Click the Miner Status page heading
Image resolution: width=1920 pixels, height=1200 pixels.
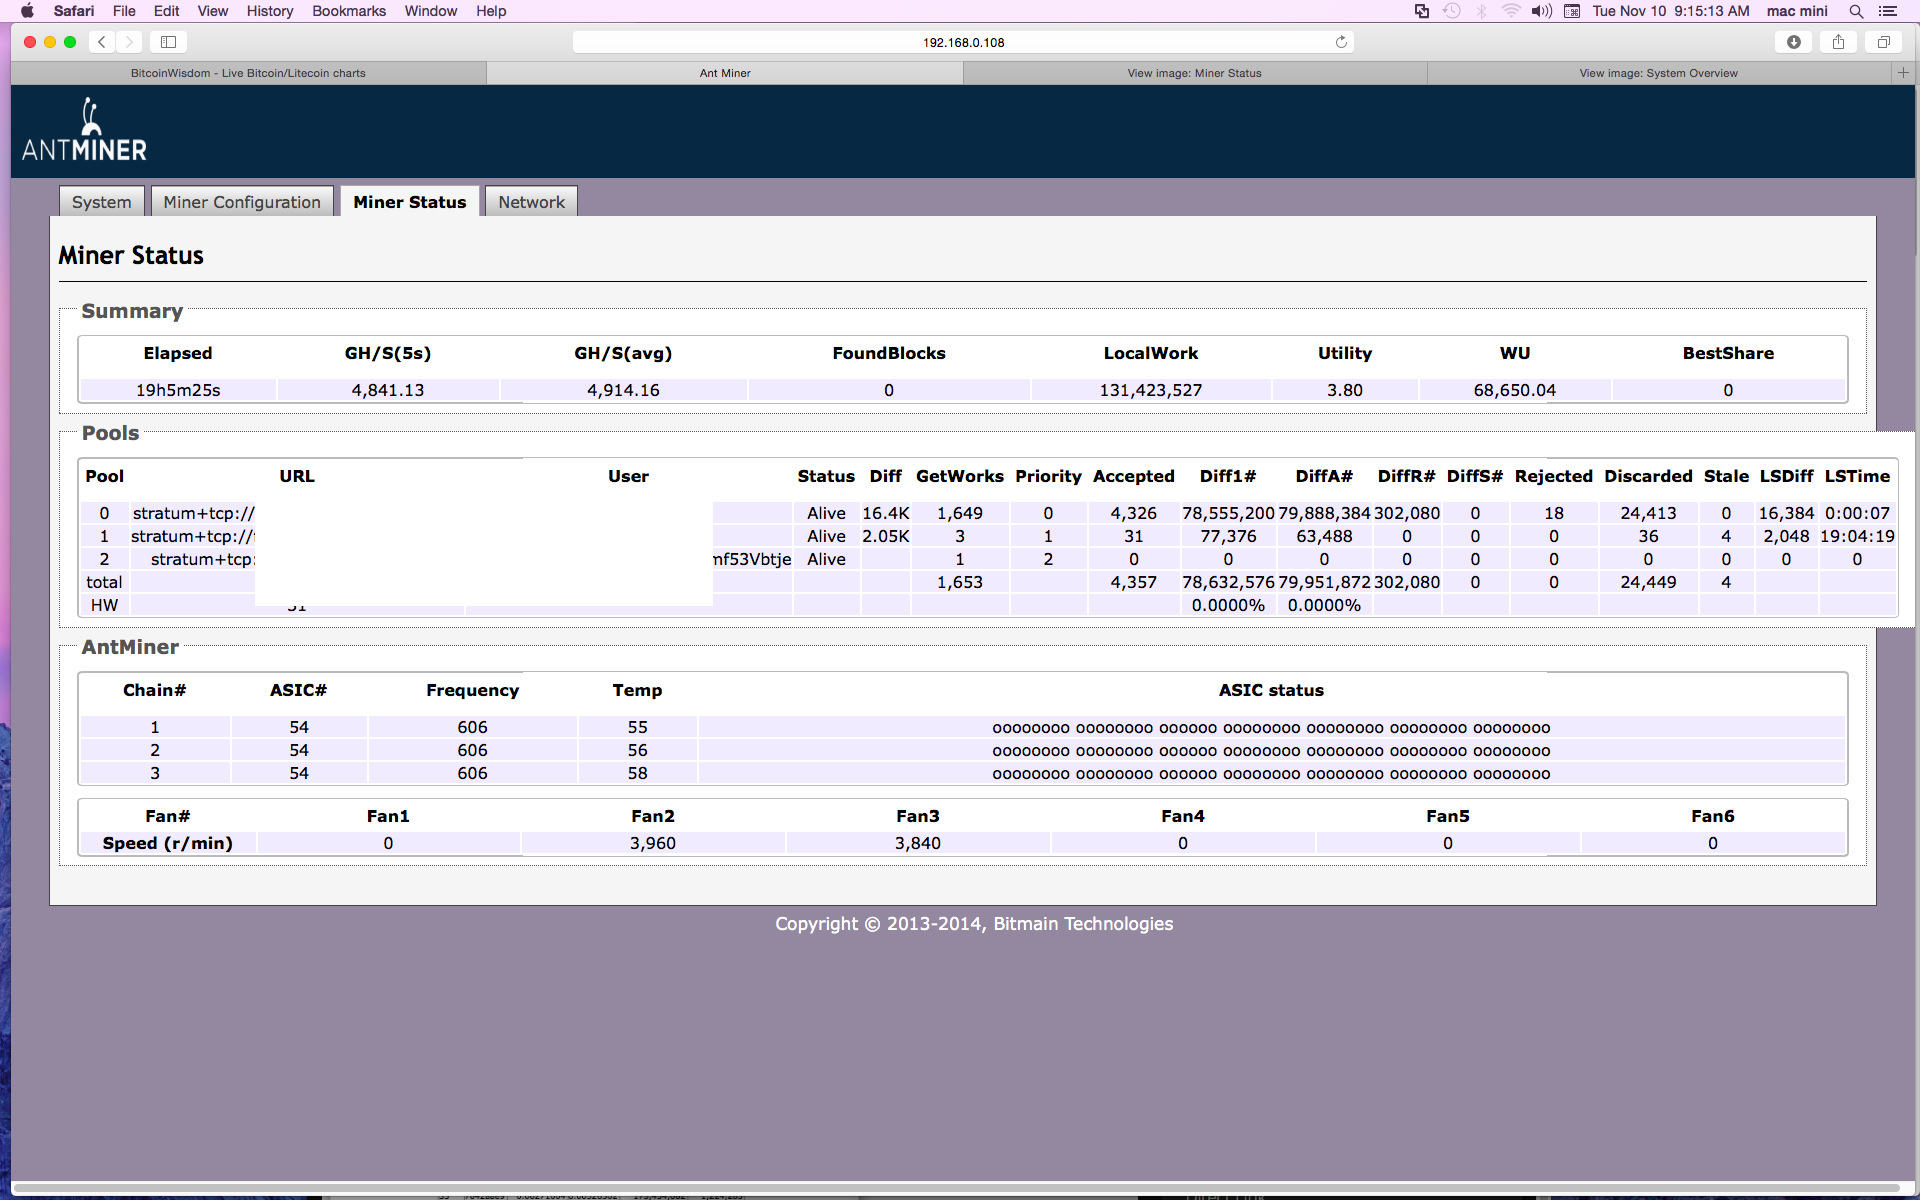(131, 255)
